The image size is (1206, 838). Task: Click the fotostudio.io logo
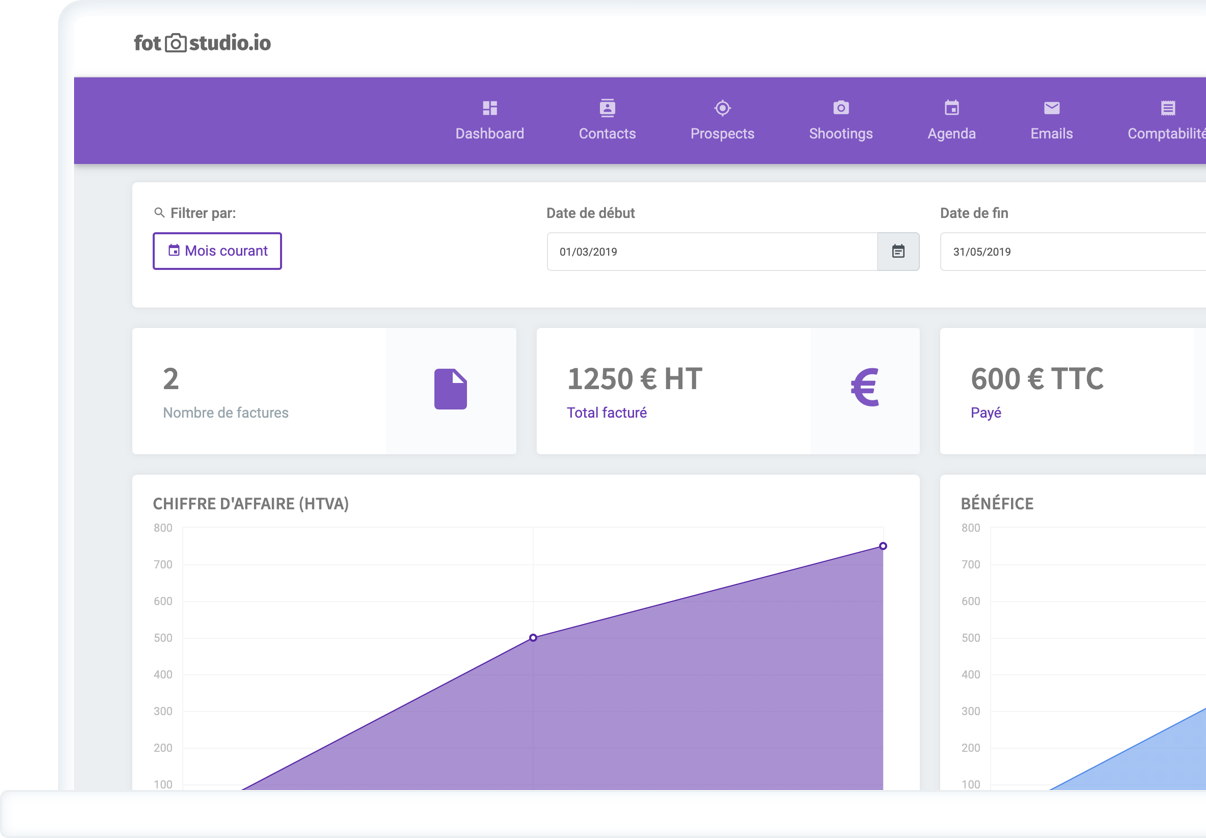(202, 43)
